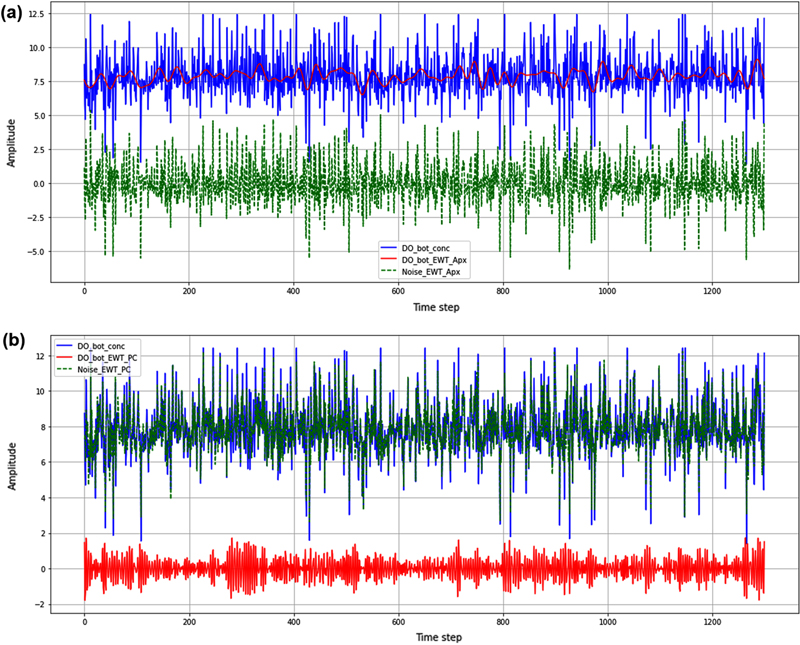
Task: Click the 5.0 y-axis tick label
Action: pyautogui.click(x=39, y=116)
